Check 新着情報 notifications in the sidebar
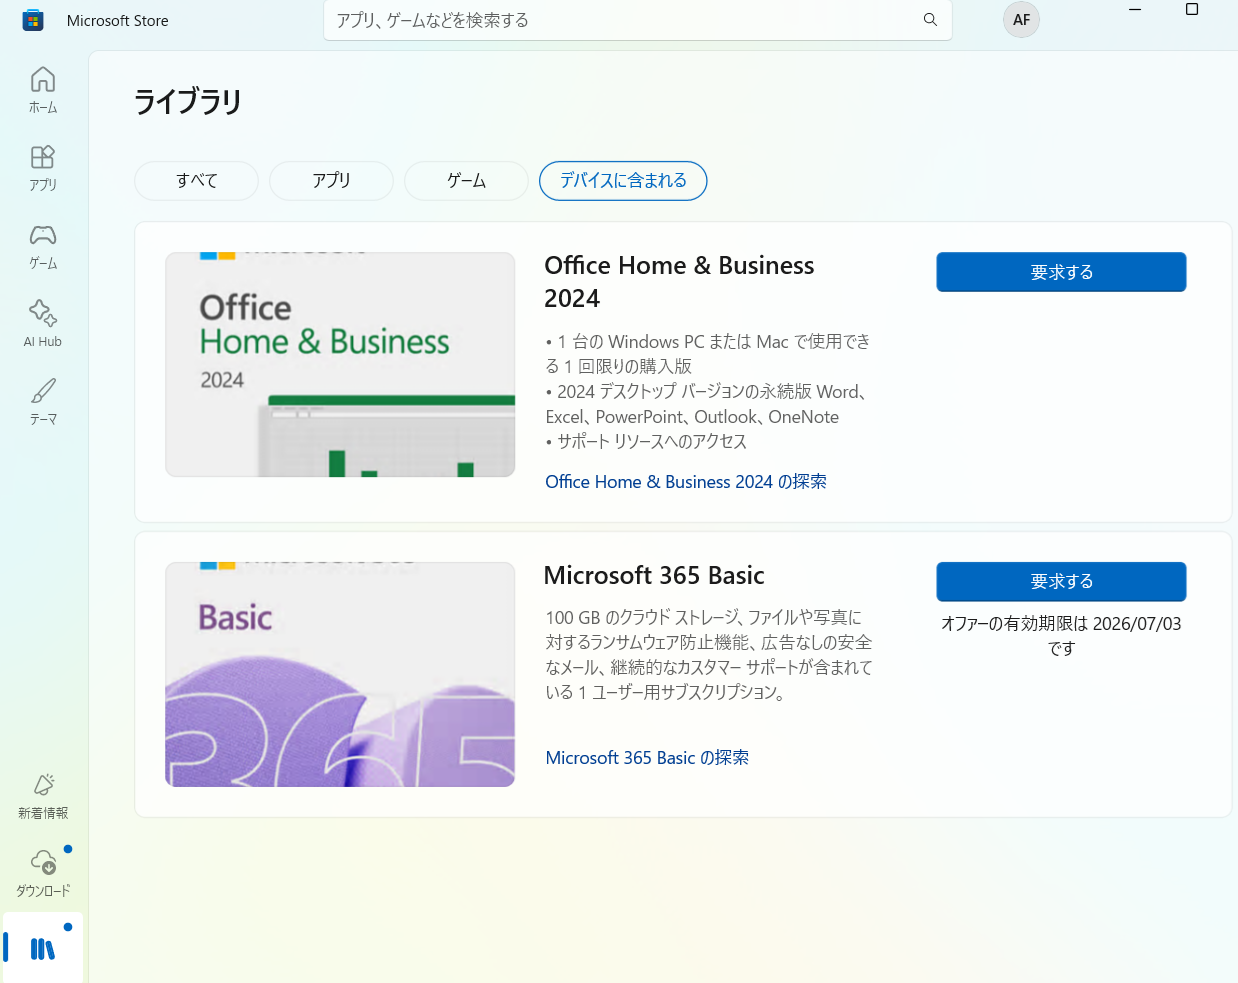The width and height of the screenshot is (1238, 983). coord(42,795)
